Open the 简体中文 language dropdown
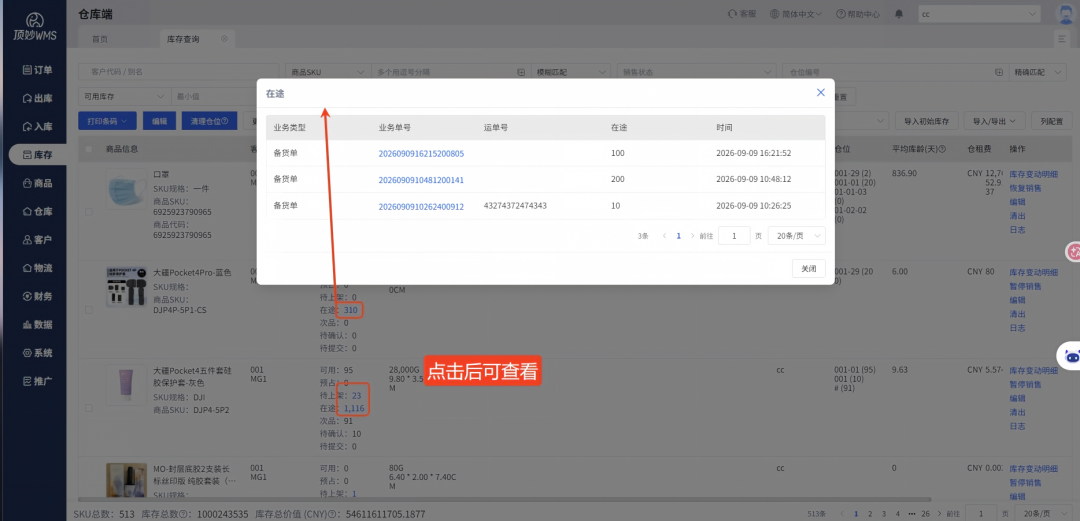The image size is (1080, 521). tap(798, 14)
